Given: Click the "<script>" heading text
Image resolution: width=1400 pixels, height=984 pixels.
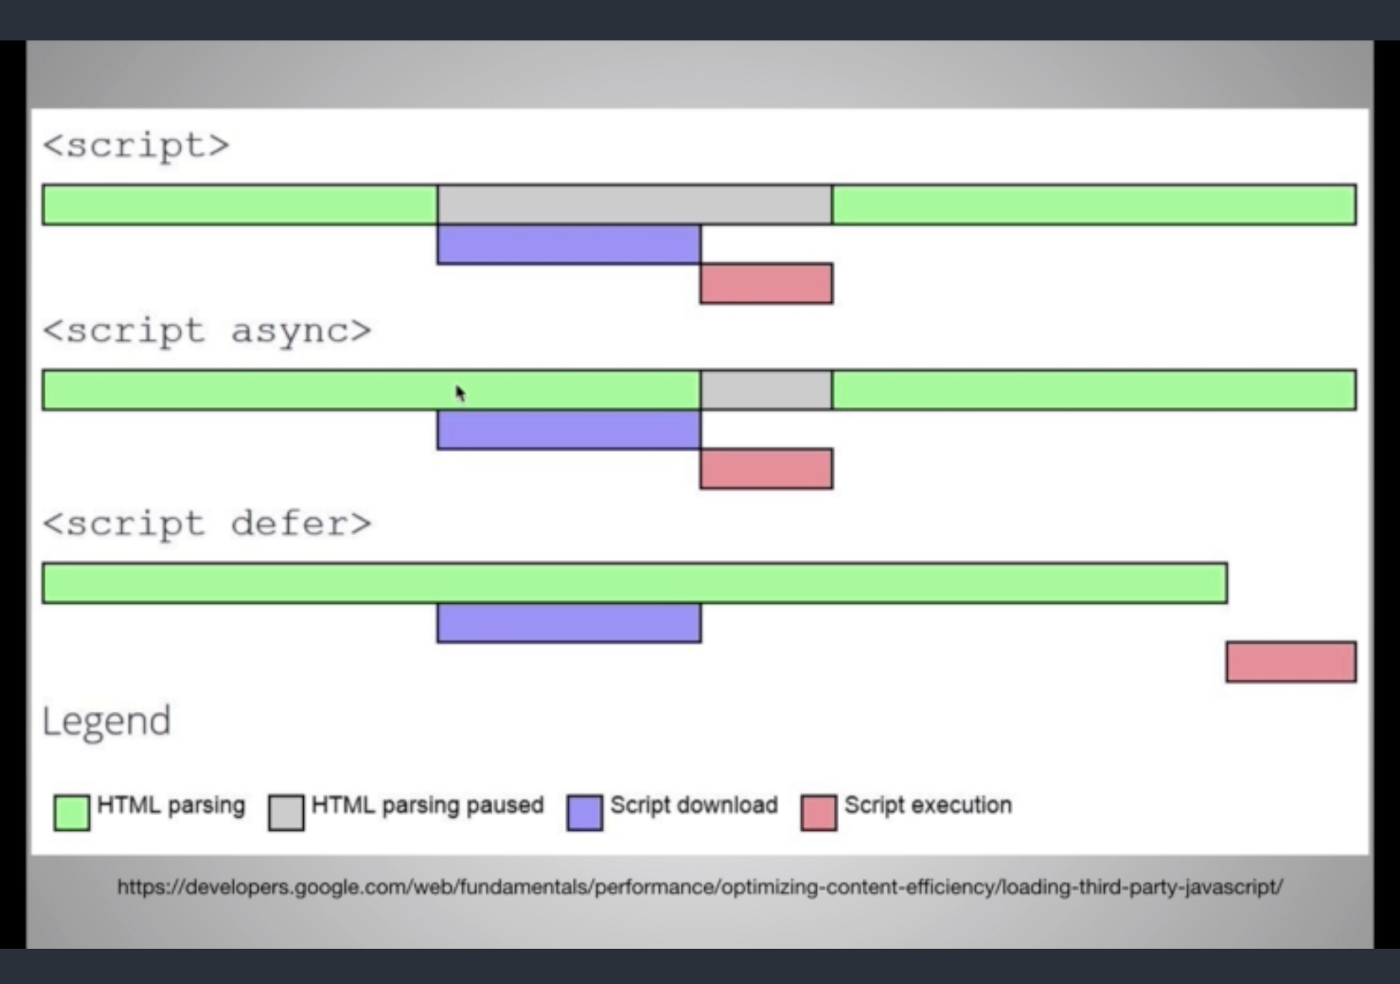Looking at the screenshot, I should [136, 146].
